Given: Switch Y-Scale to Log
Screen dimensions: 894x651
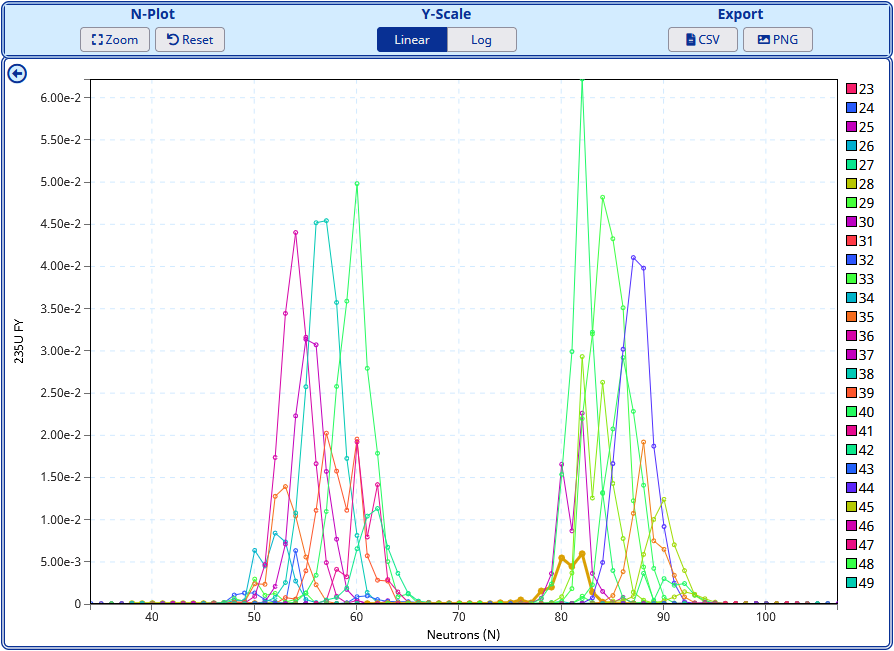Looking at the screenshot, I should [481, 40].
